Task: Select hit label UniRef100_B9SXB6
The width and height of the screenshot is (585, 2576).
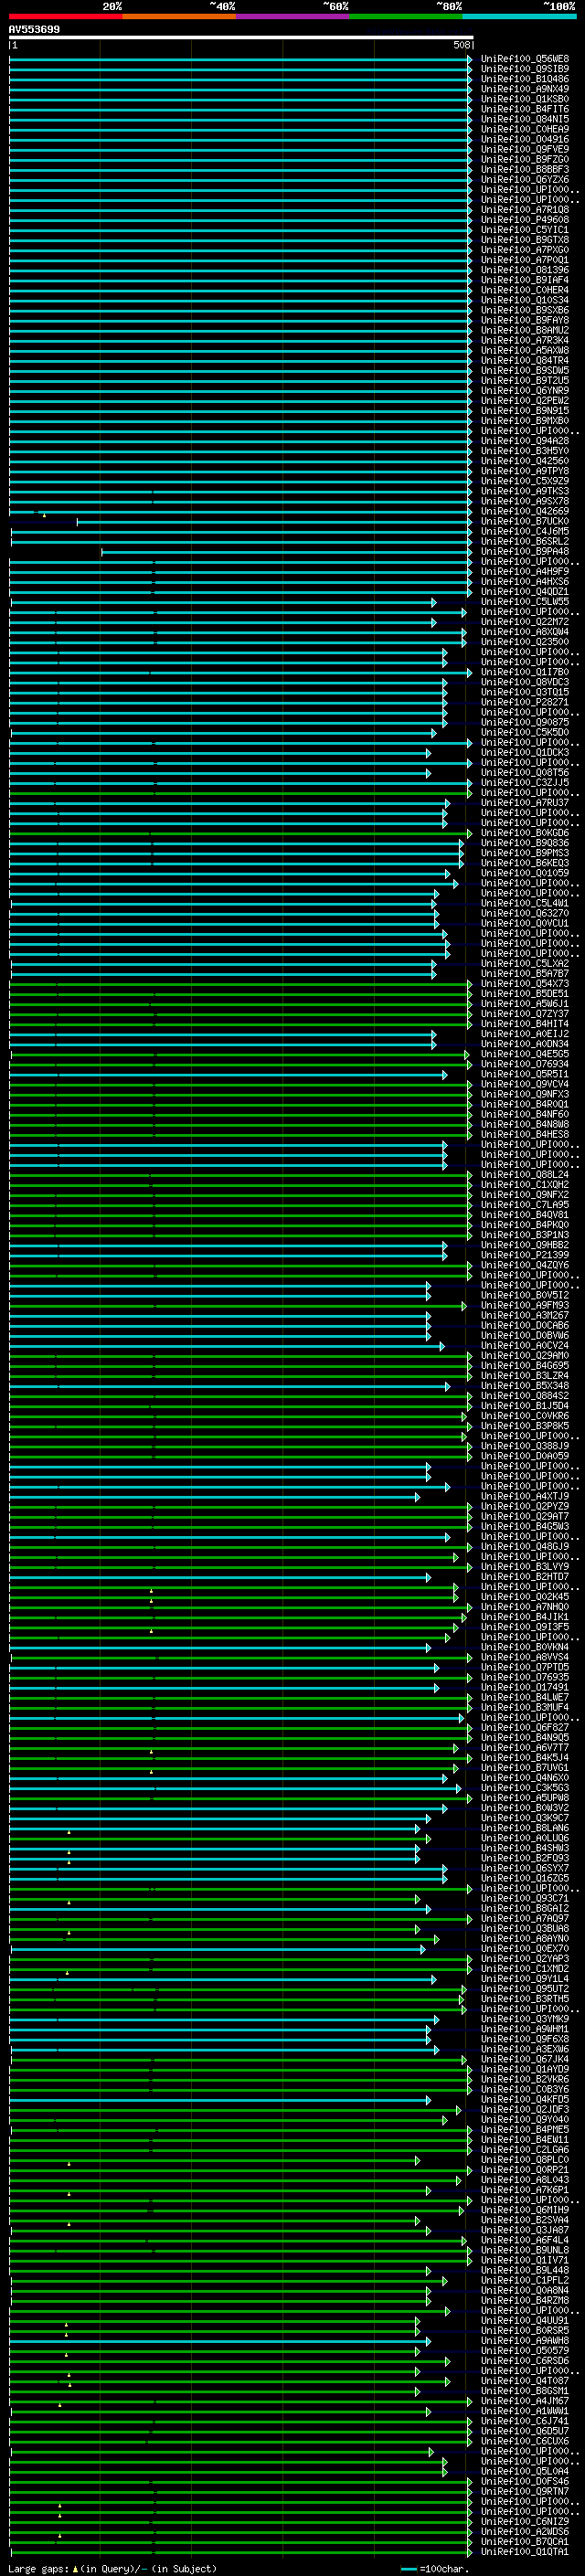Action: pos(525,310)
